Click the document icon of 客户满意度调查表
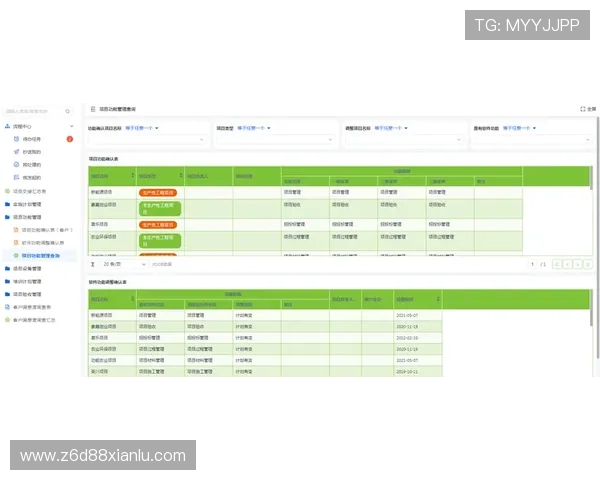600x480 pixels. pyautogui.click(x=7, y=307)
